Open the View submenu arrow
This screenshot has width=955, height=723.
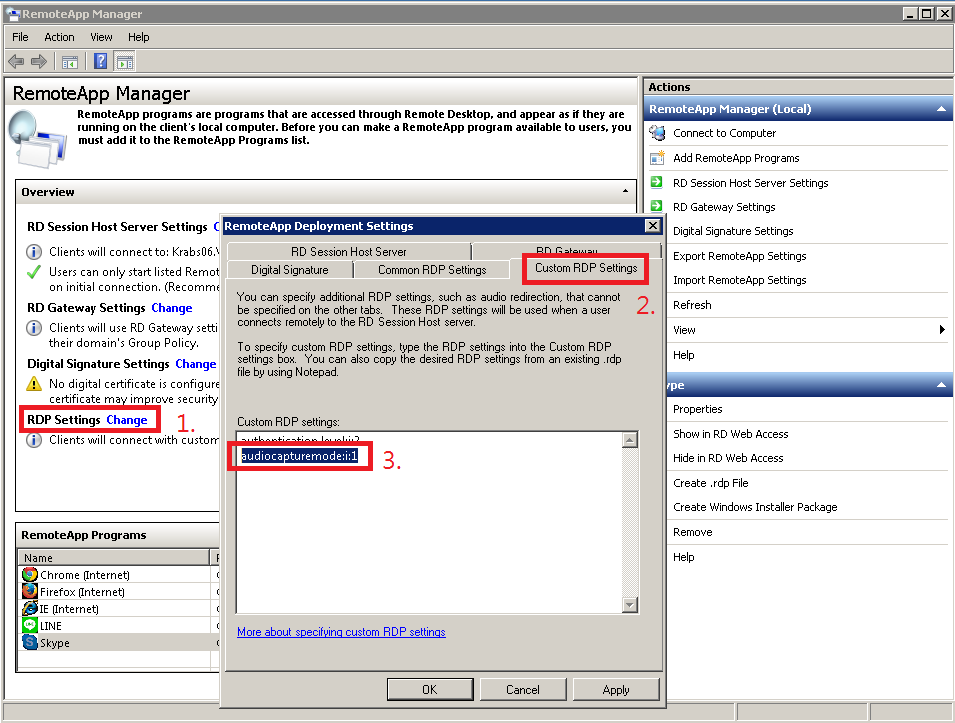point(941,329)
